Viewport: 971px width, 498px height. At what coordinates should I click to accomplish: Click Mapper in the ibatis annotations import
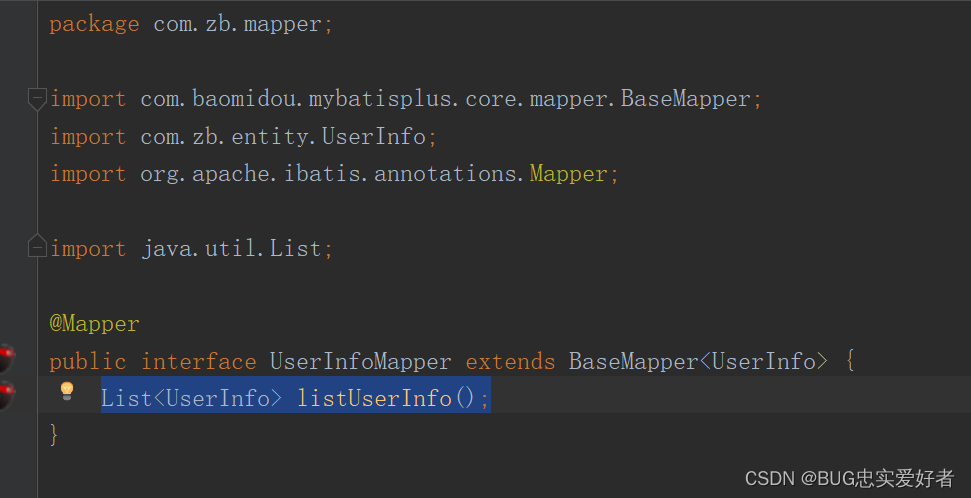pos(568,173)
